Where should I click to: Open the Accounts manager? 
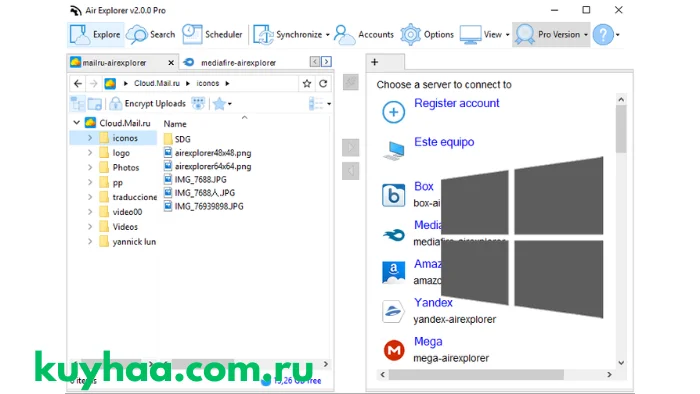click(364, 34)
